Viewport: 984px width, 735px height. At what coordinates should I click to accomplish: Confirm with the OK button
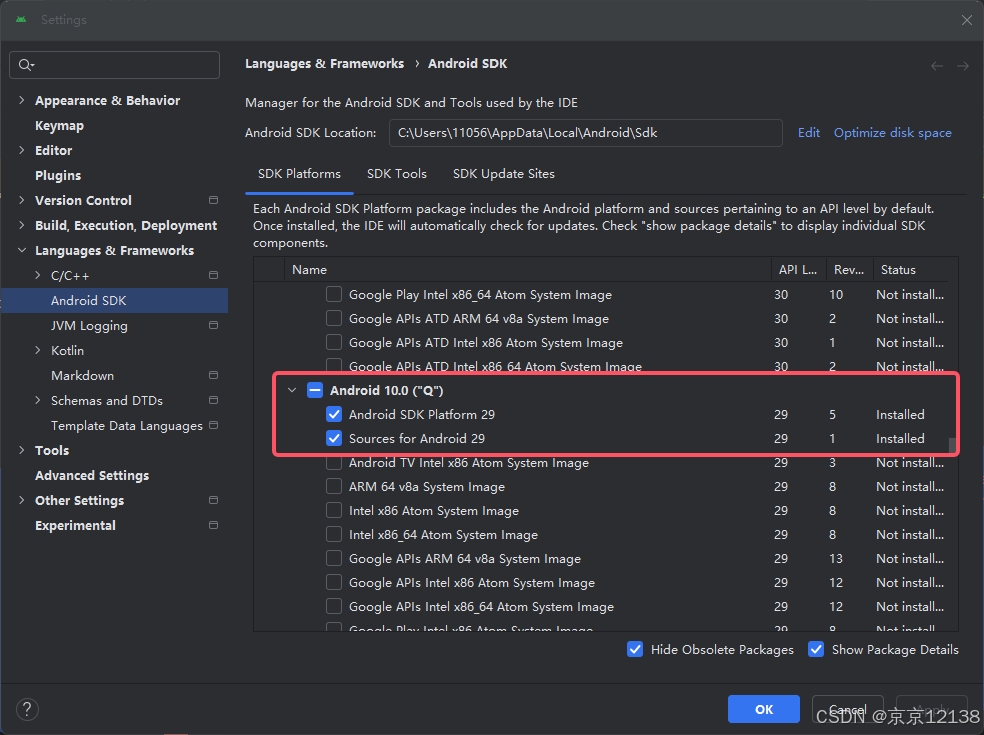(x=764, y=709)
